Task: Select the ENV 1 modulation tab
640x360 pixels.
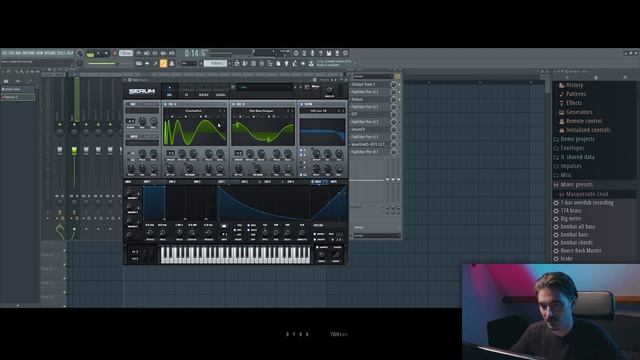Action: tap(147, 182)
